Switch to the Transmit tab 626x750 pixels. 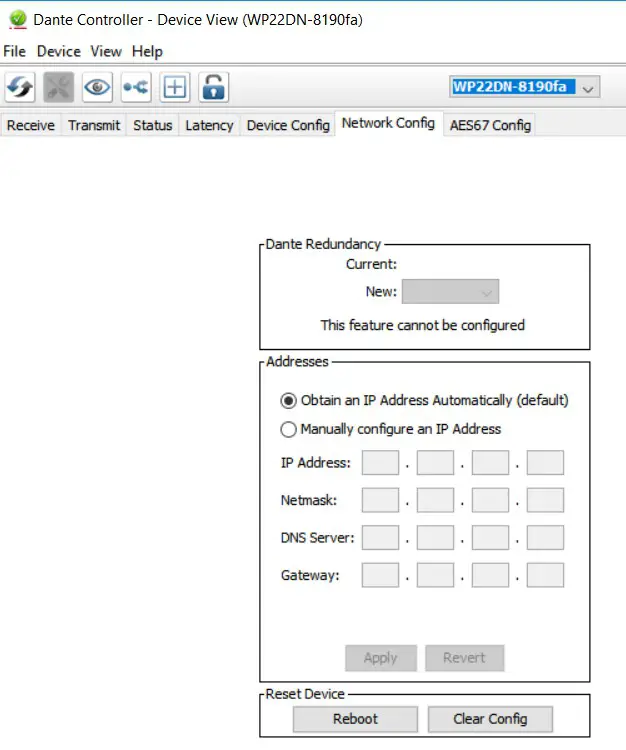click(x=94, y=125)
